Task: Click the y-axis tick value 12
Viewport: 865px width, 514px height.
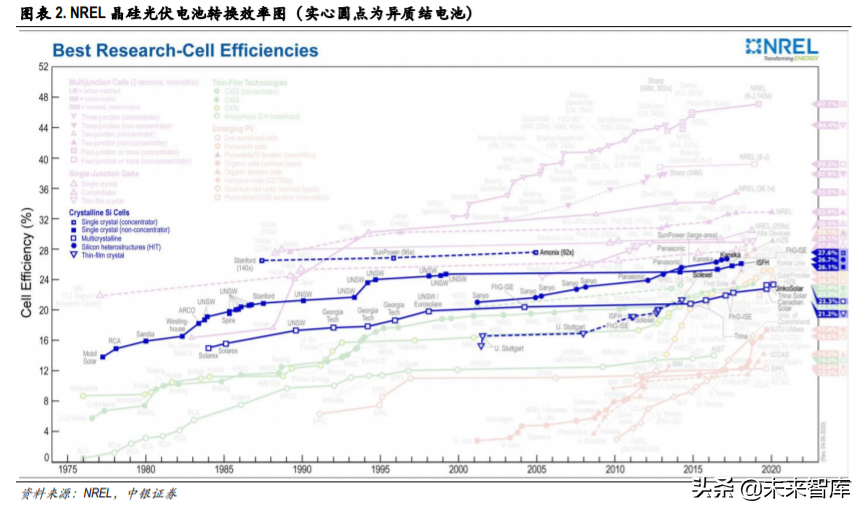Action: [x=43, y=371]
